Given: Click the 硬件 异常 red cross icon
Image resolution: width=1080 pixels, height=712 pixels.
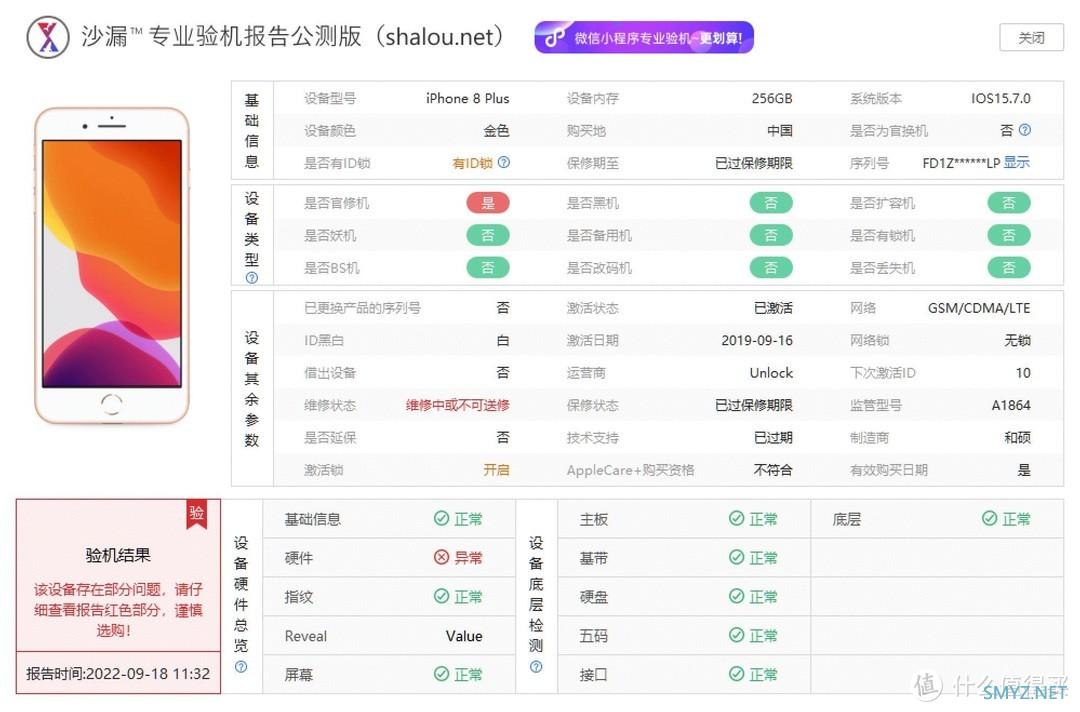Looking at the screenshot, I should pyautogui.click(x=442, y=557).
